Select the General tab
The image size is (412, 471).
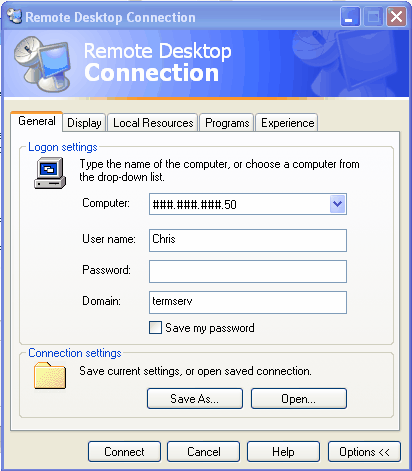pyautogui.click(x=37, y=121)
